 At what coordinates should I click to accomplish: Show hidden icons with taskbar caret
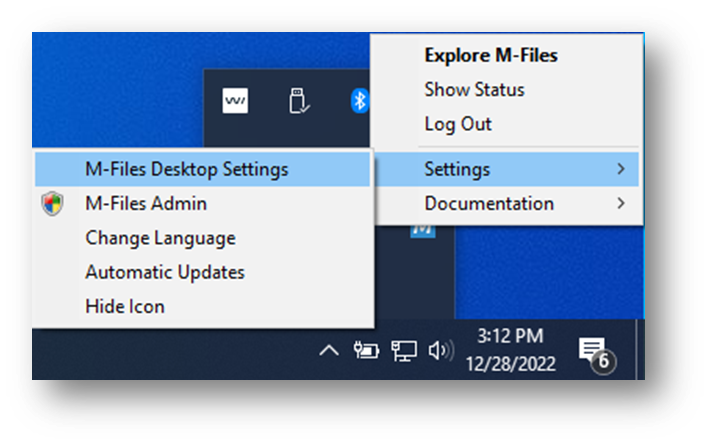tap(329, 350)
